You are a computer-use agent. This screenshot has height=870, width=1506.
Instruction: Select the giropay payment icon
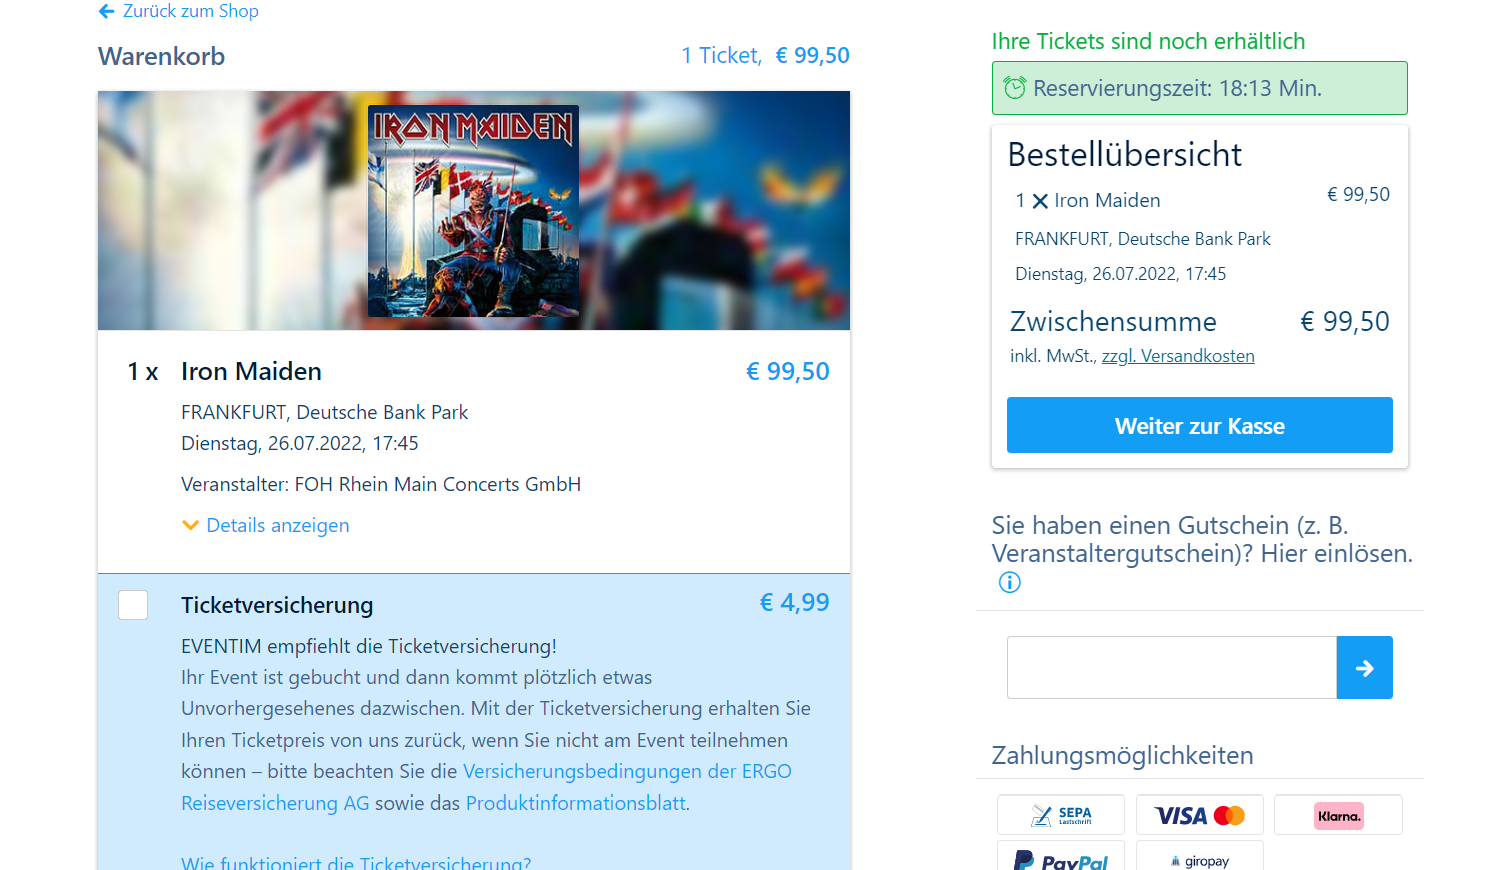pyautogui.click(x=1200, y=857)
